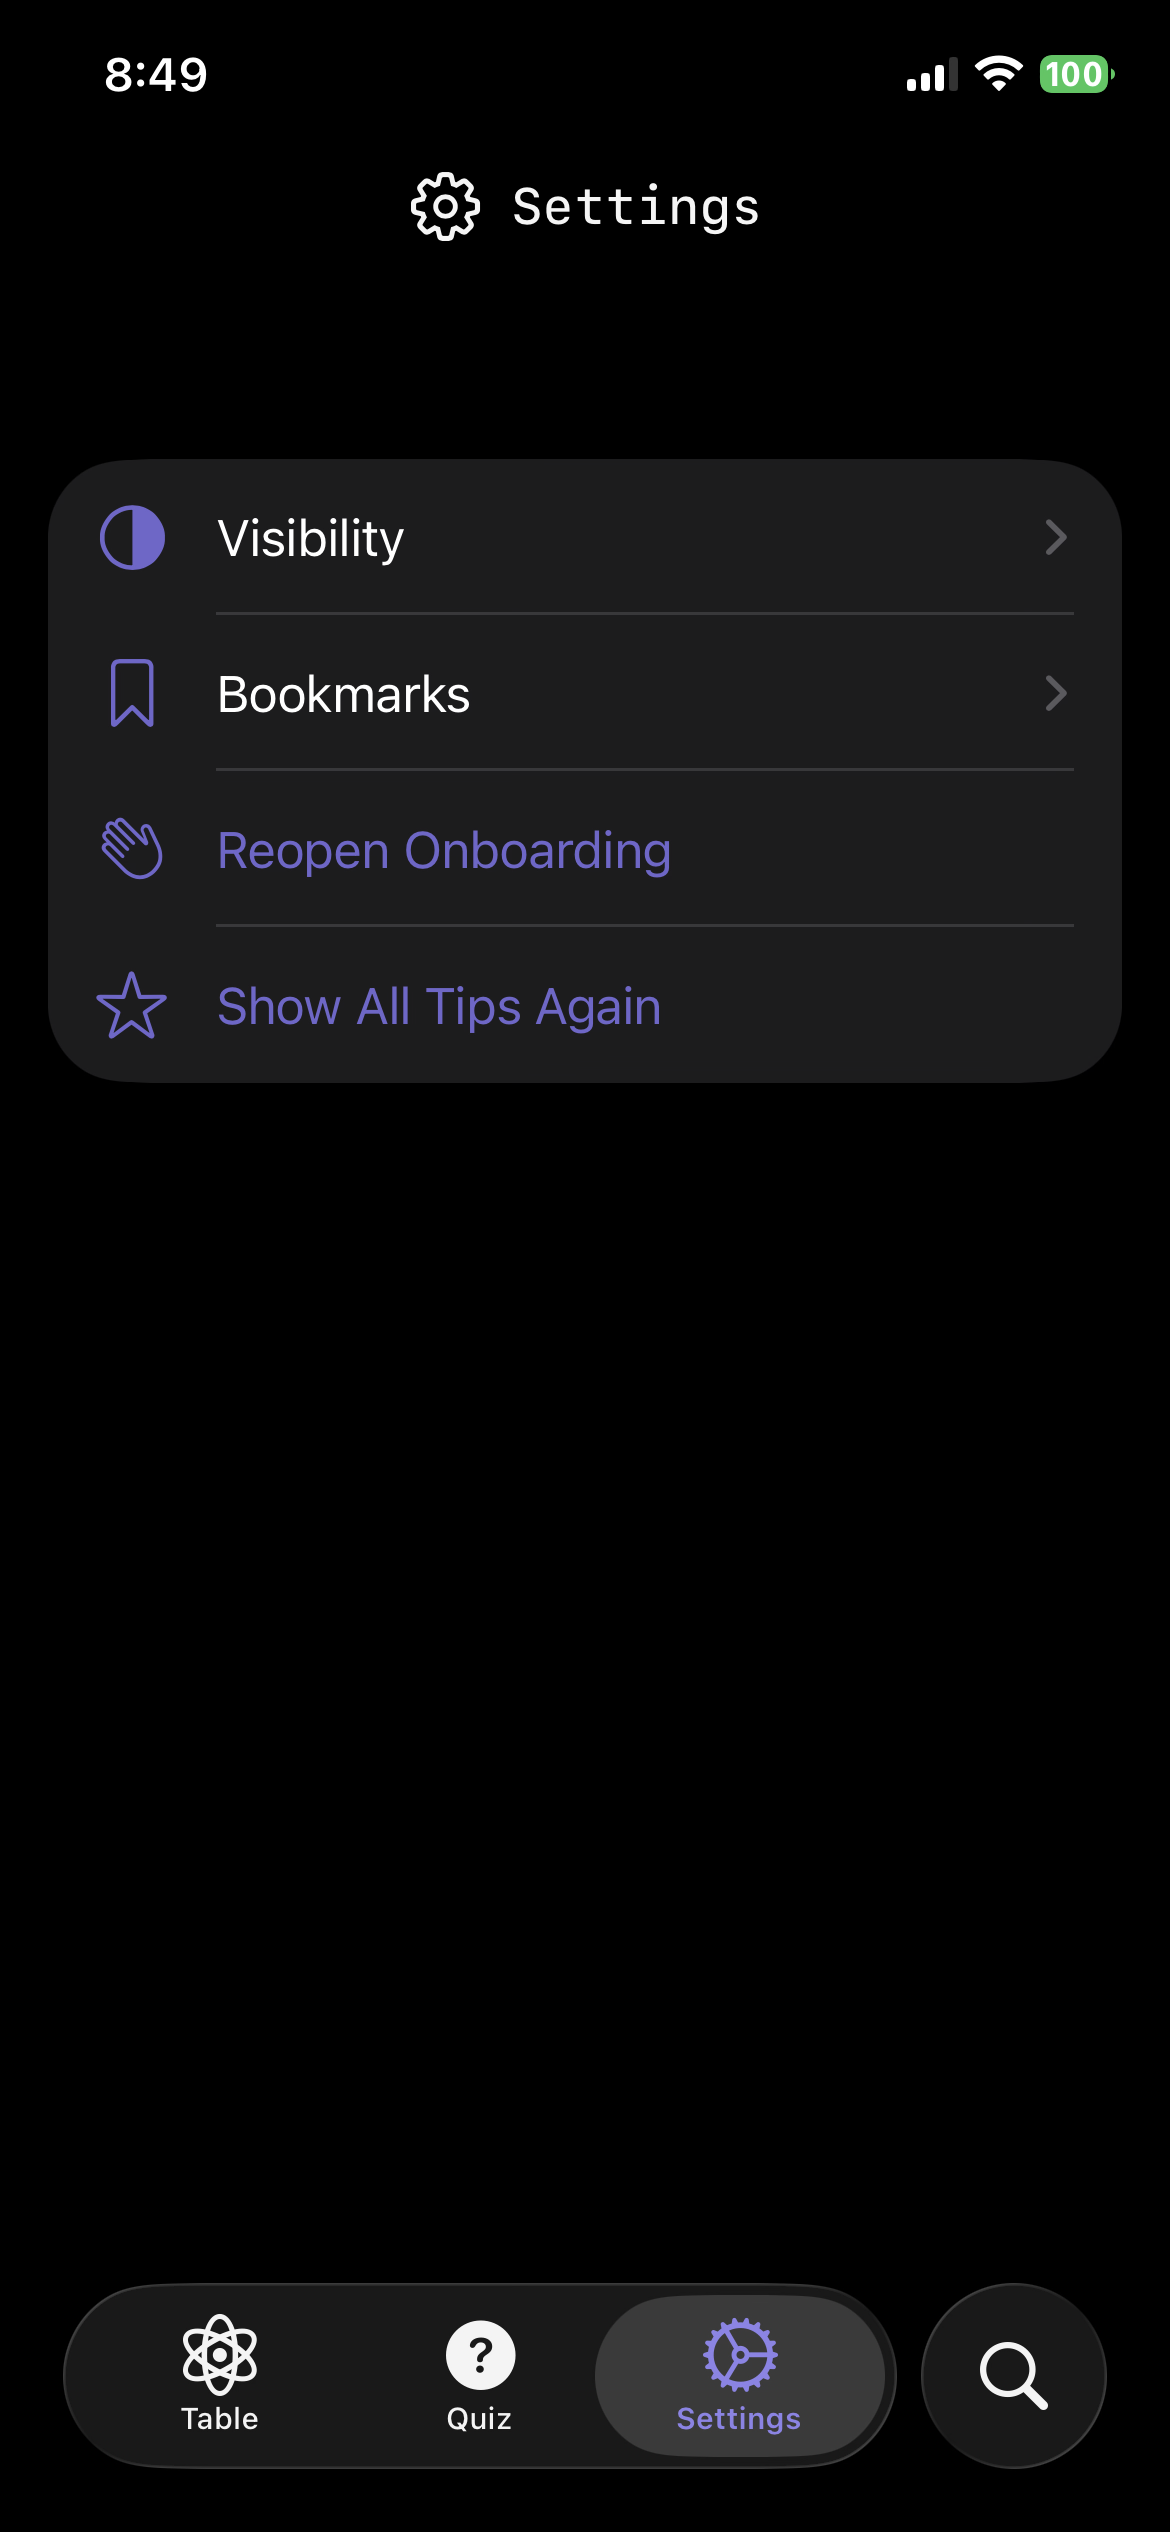
Task: Tap the Reopen Onboarding link
Action: (444, 851)
